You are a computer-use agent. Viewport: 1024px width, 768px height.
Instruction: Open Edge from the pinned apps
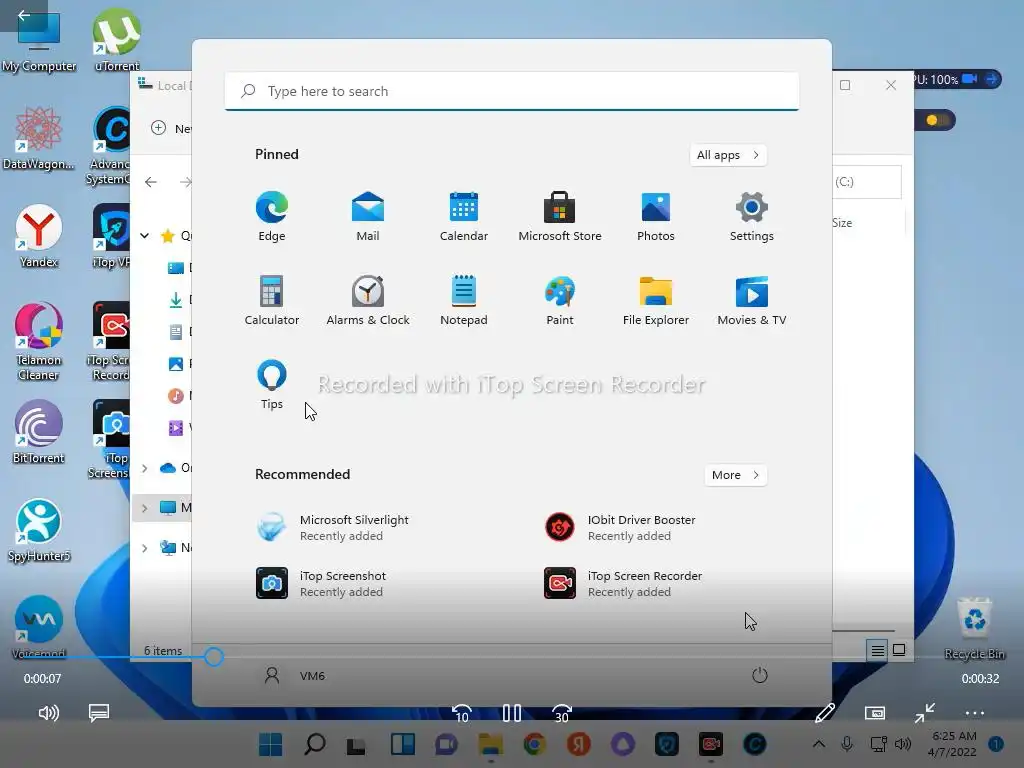pos(272,216)
